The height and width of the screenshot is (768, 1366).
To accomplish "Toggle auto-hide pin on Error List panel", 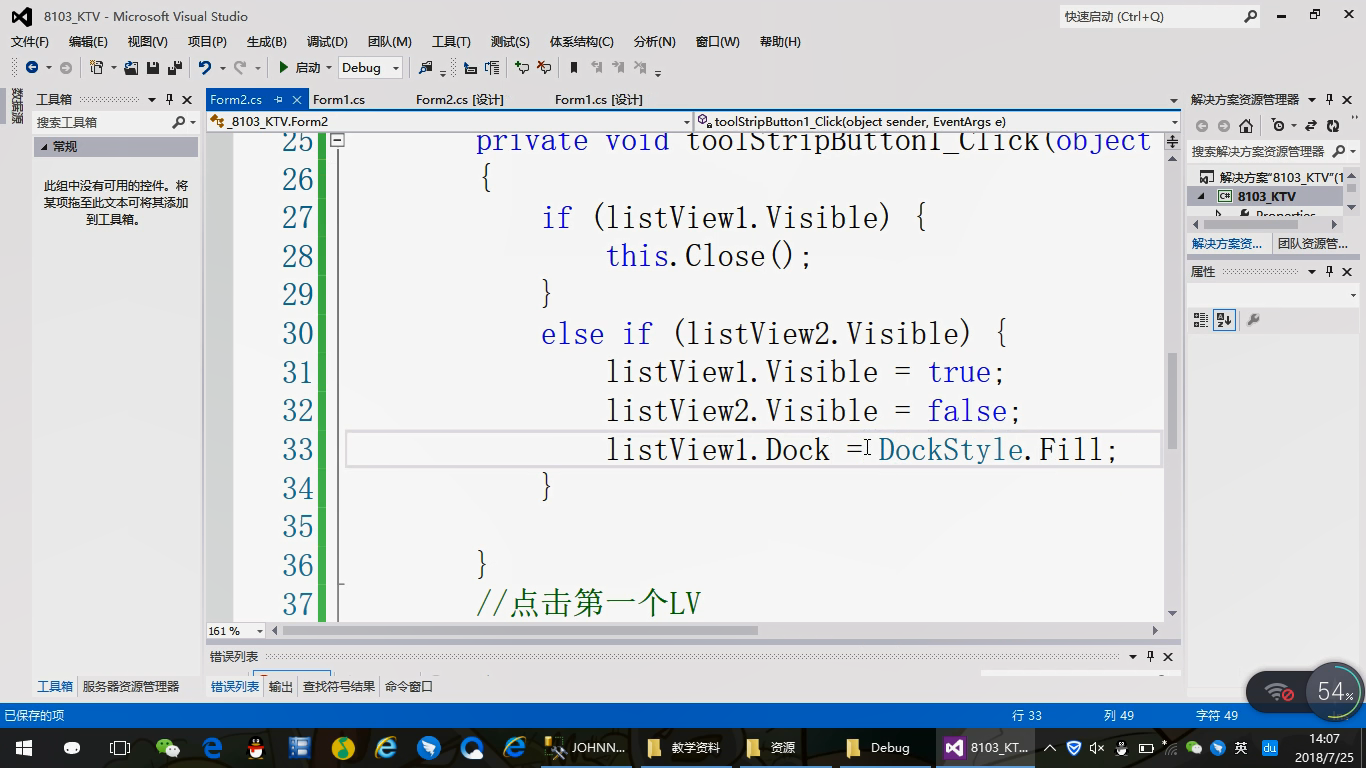I will 1150,656.
